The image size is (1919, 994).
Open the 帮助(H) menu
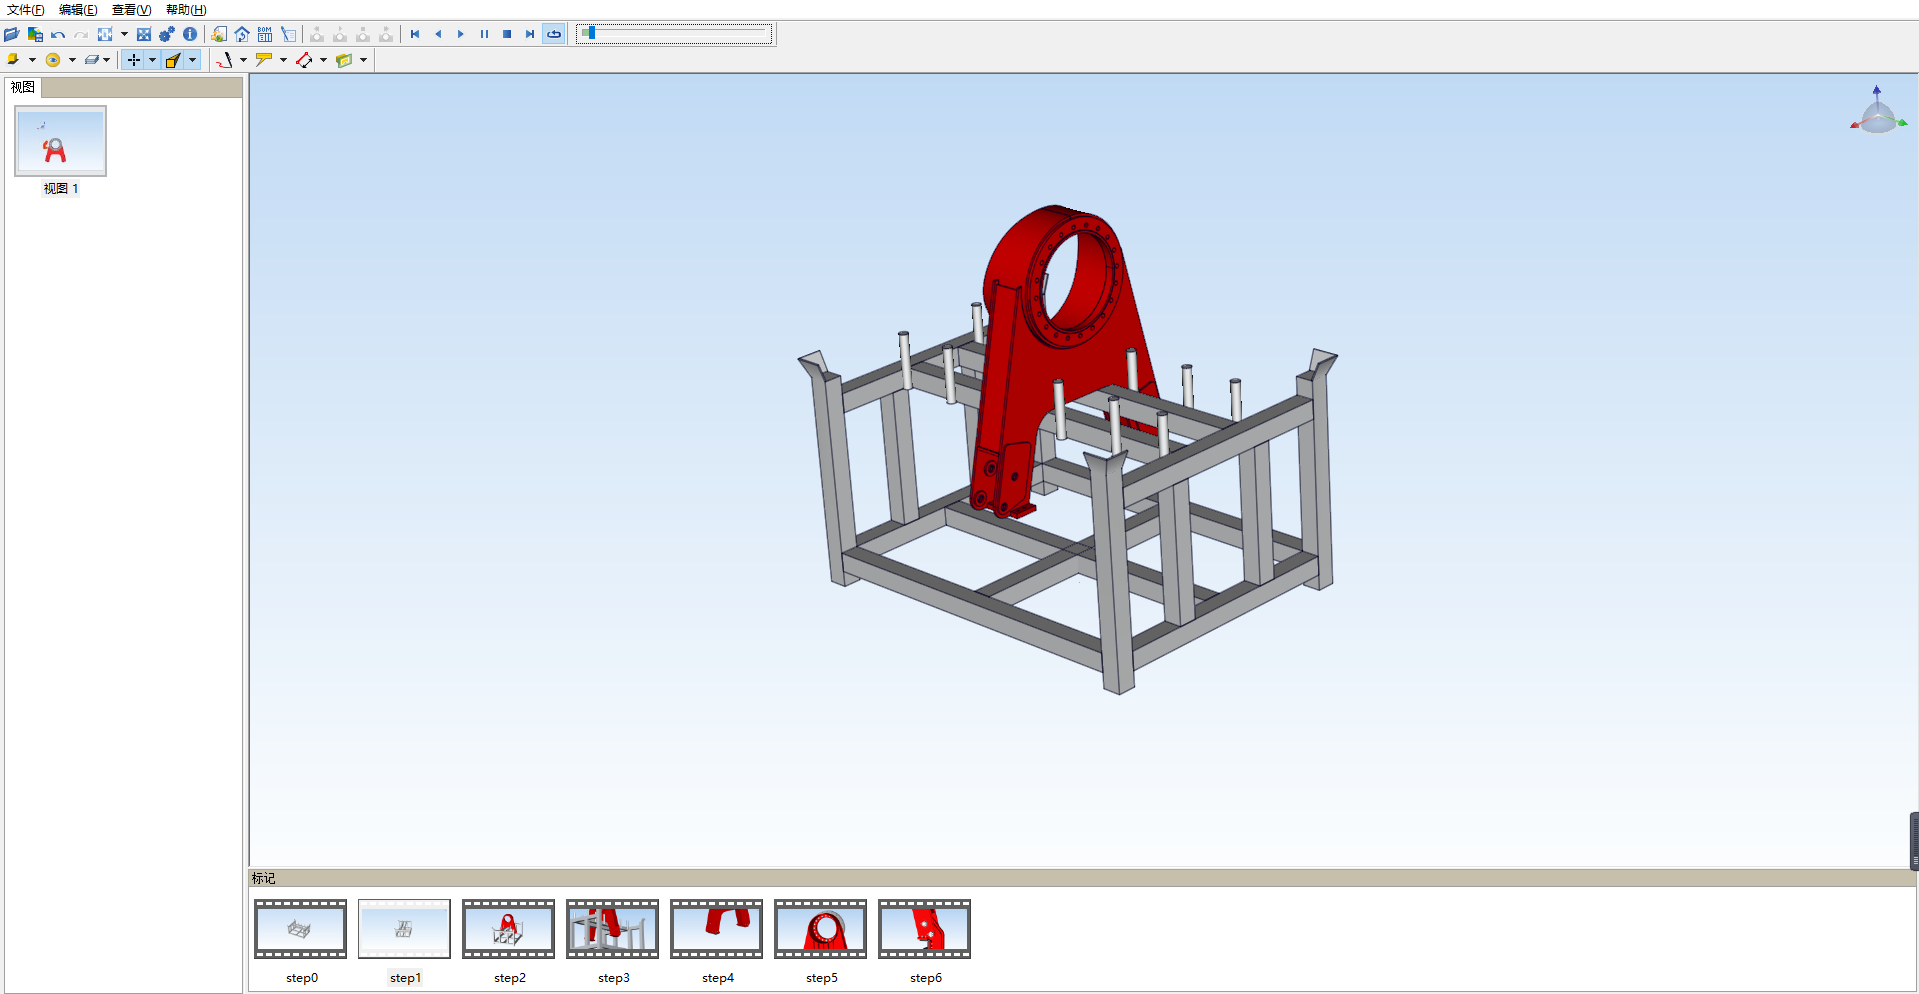click(186, 10)
